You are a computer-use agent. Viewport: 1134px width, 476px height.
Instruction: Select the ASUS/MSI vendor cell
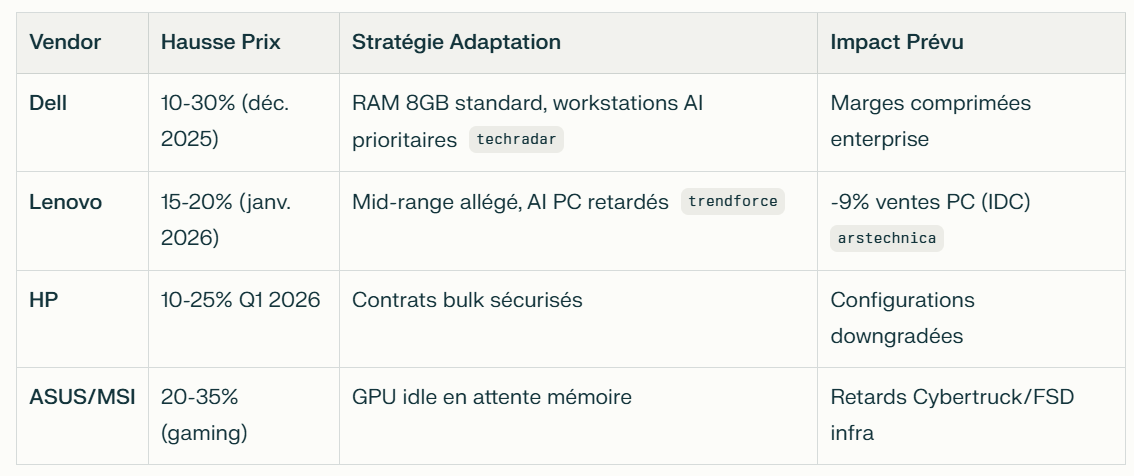click(x=82, y=397)
